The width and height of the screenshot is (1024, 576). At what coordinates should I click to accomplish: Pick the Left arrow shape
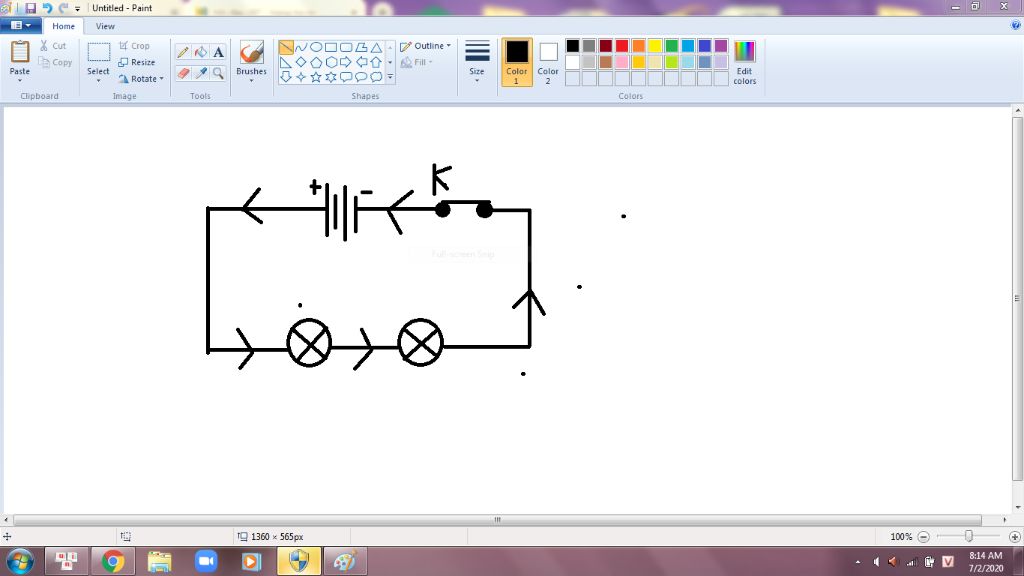pos(360,63)
